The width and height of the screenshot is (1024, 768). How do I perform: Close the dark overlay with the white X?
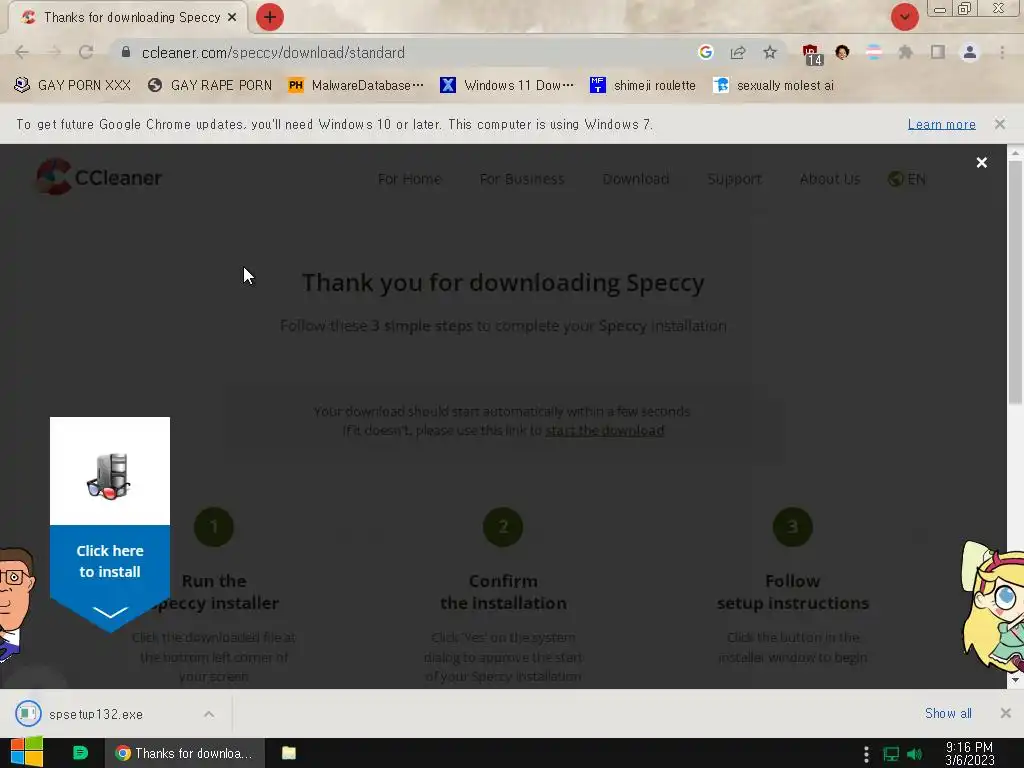[981, 163]
